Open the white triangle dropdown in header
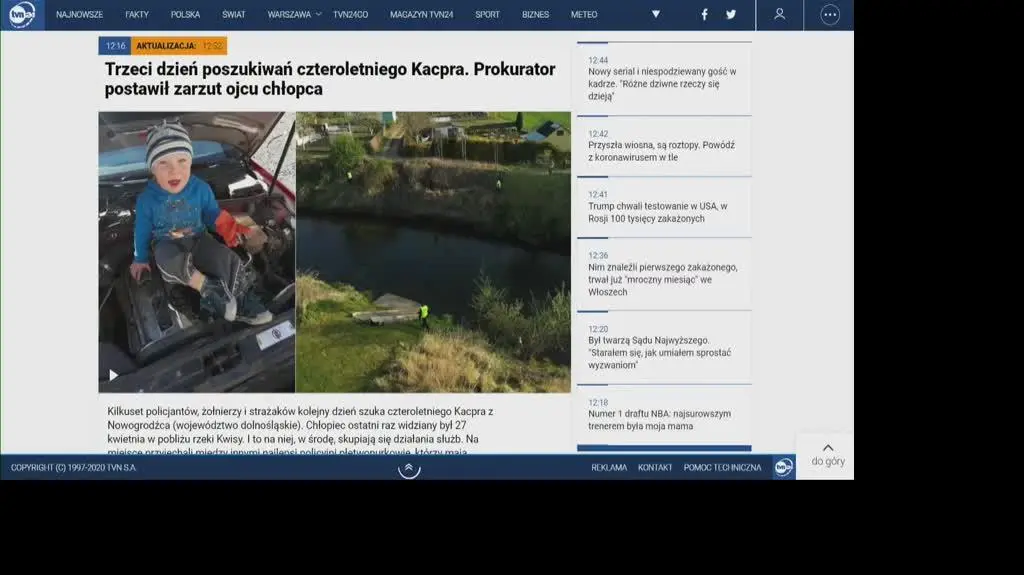This screenshot has height=575, width=1024. point(655,15)
